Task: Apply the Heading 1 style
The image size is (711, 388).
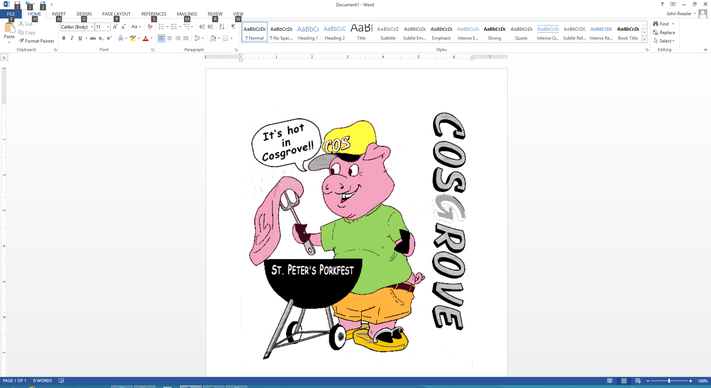Action: (x=308, y=32)
